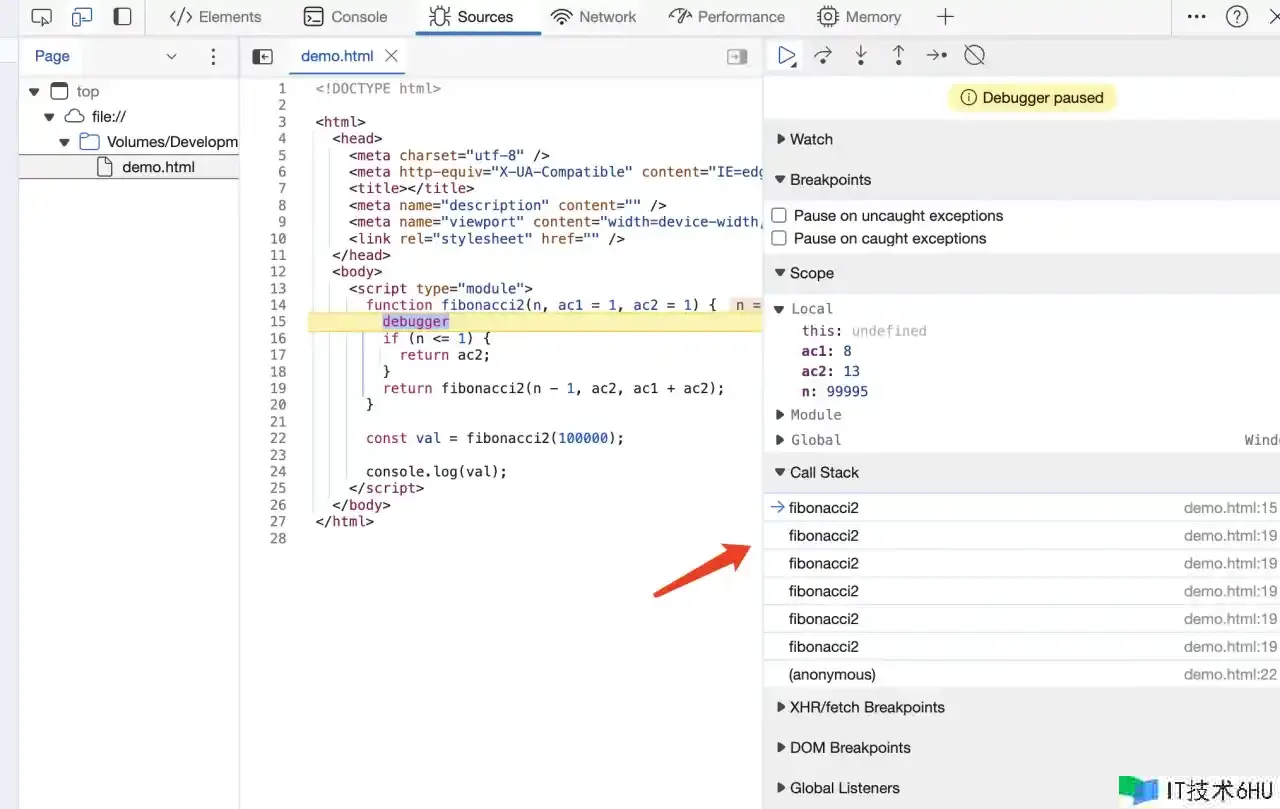Collapse the file:// tree node
1280x809 pixels.
[49, 117]
